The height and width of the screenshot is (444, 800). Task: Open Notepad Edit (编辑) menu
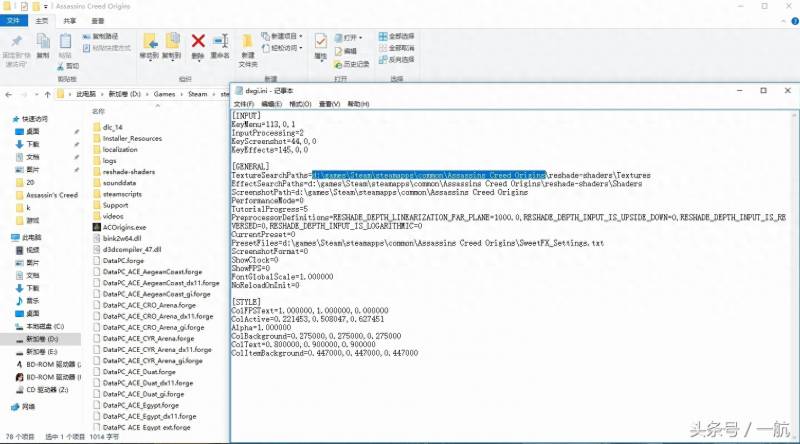coord(271,104)
